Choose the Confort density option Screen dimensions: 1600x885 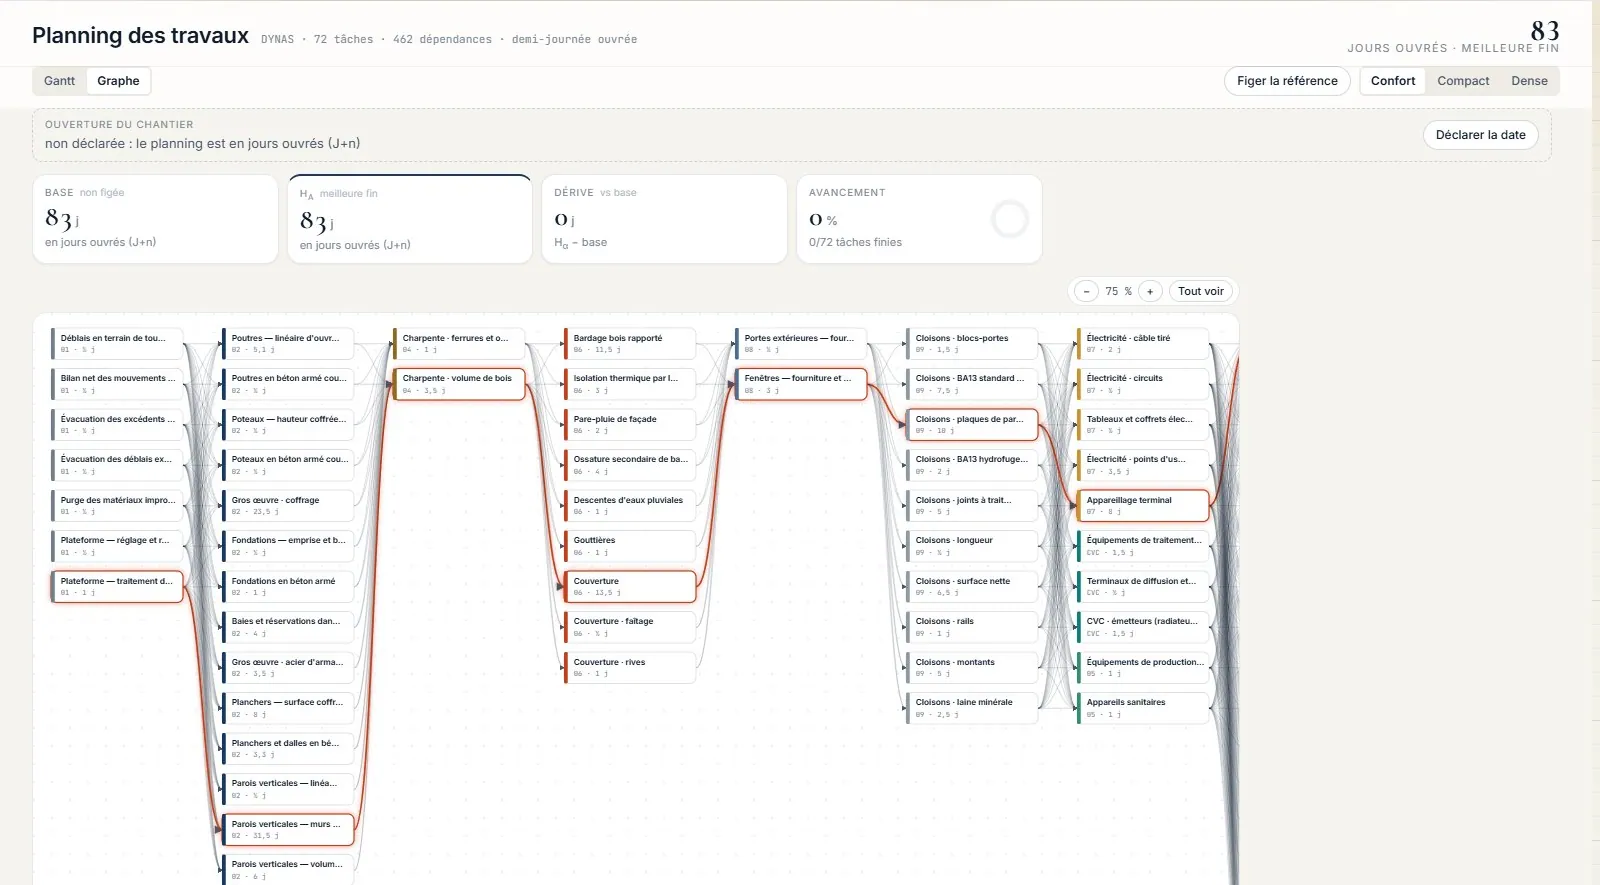pos(1393,81)
